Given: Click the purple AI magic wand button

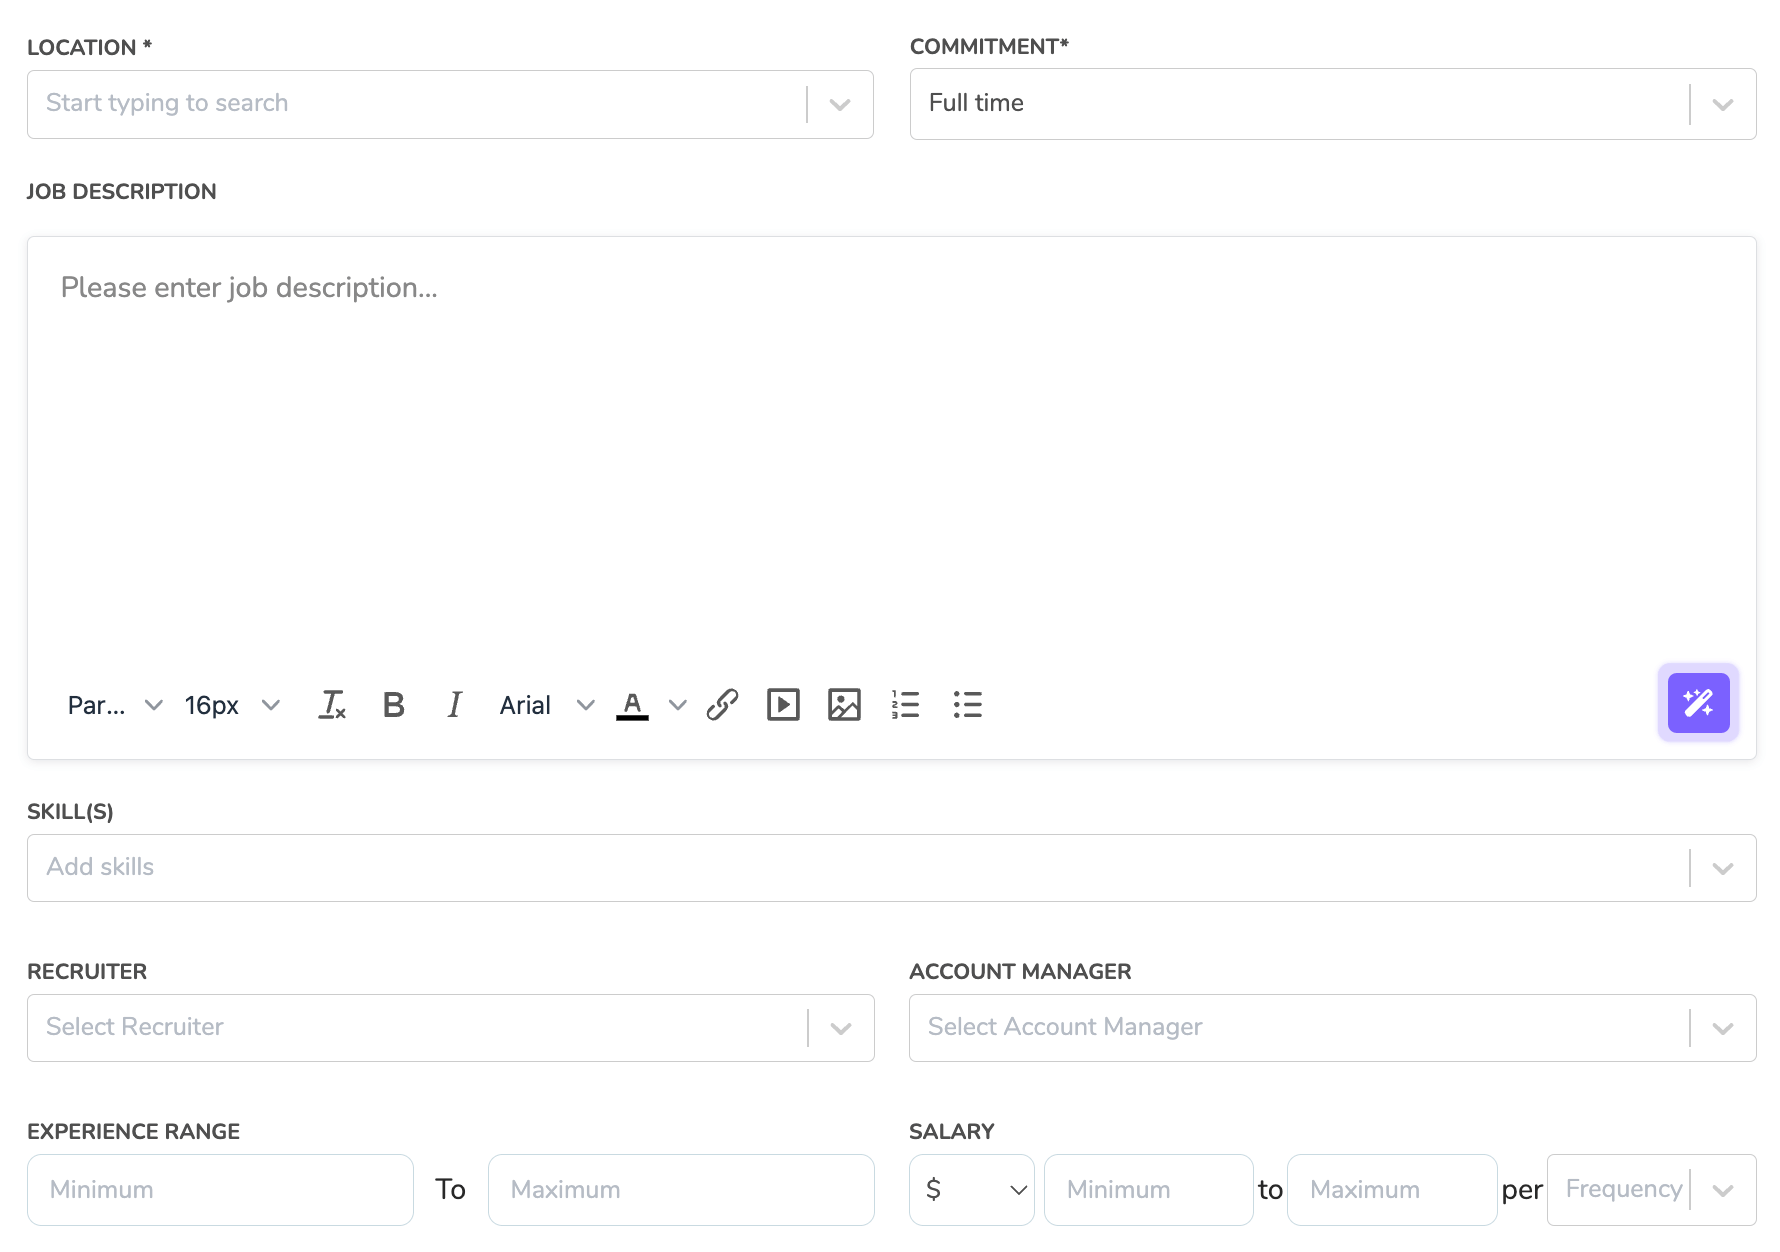Looking at the screenshot, I should (x=1698, y=703).
